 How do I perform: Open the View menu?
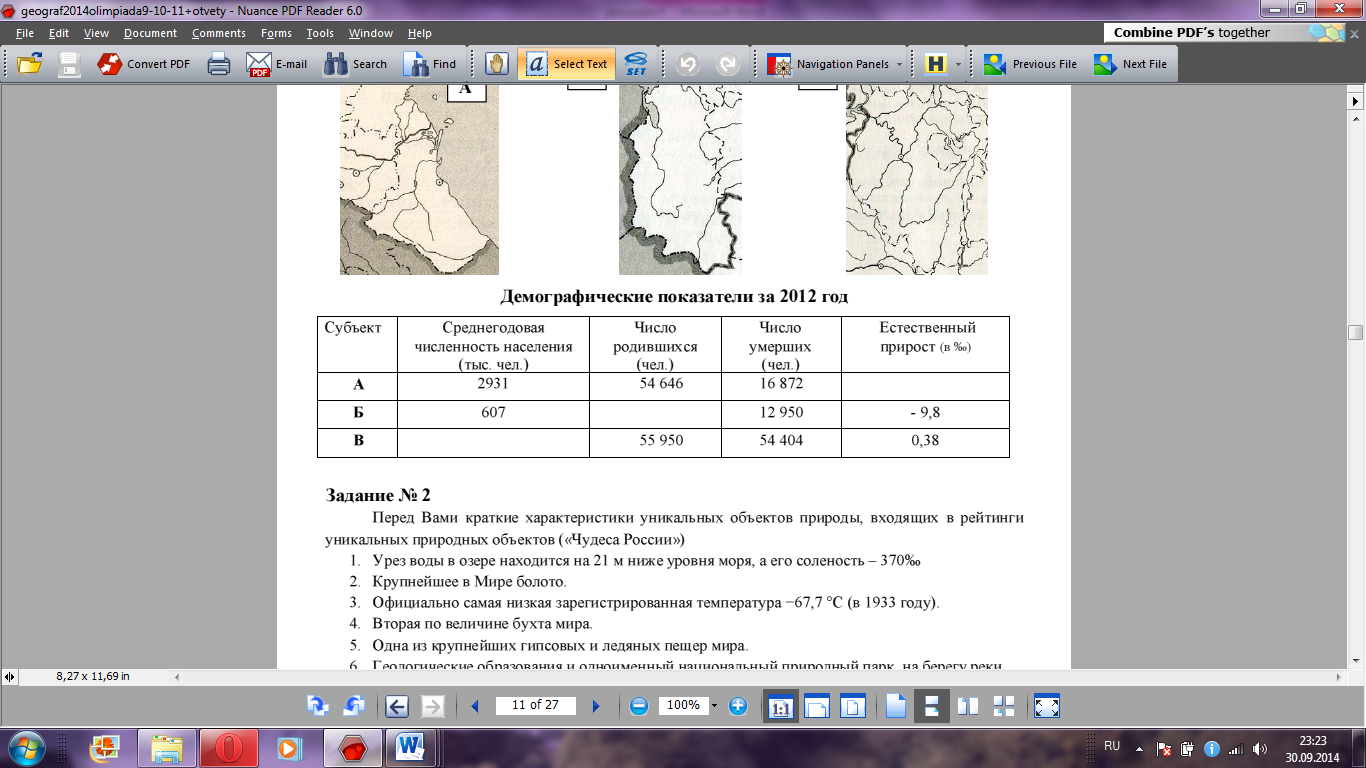97,33
